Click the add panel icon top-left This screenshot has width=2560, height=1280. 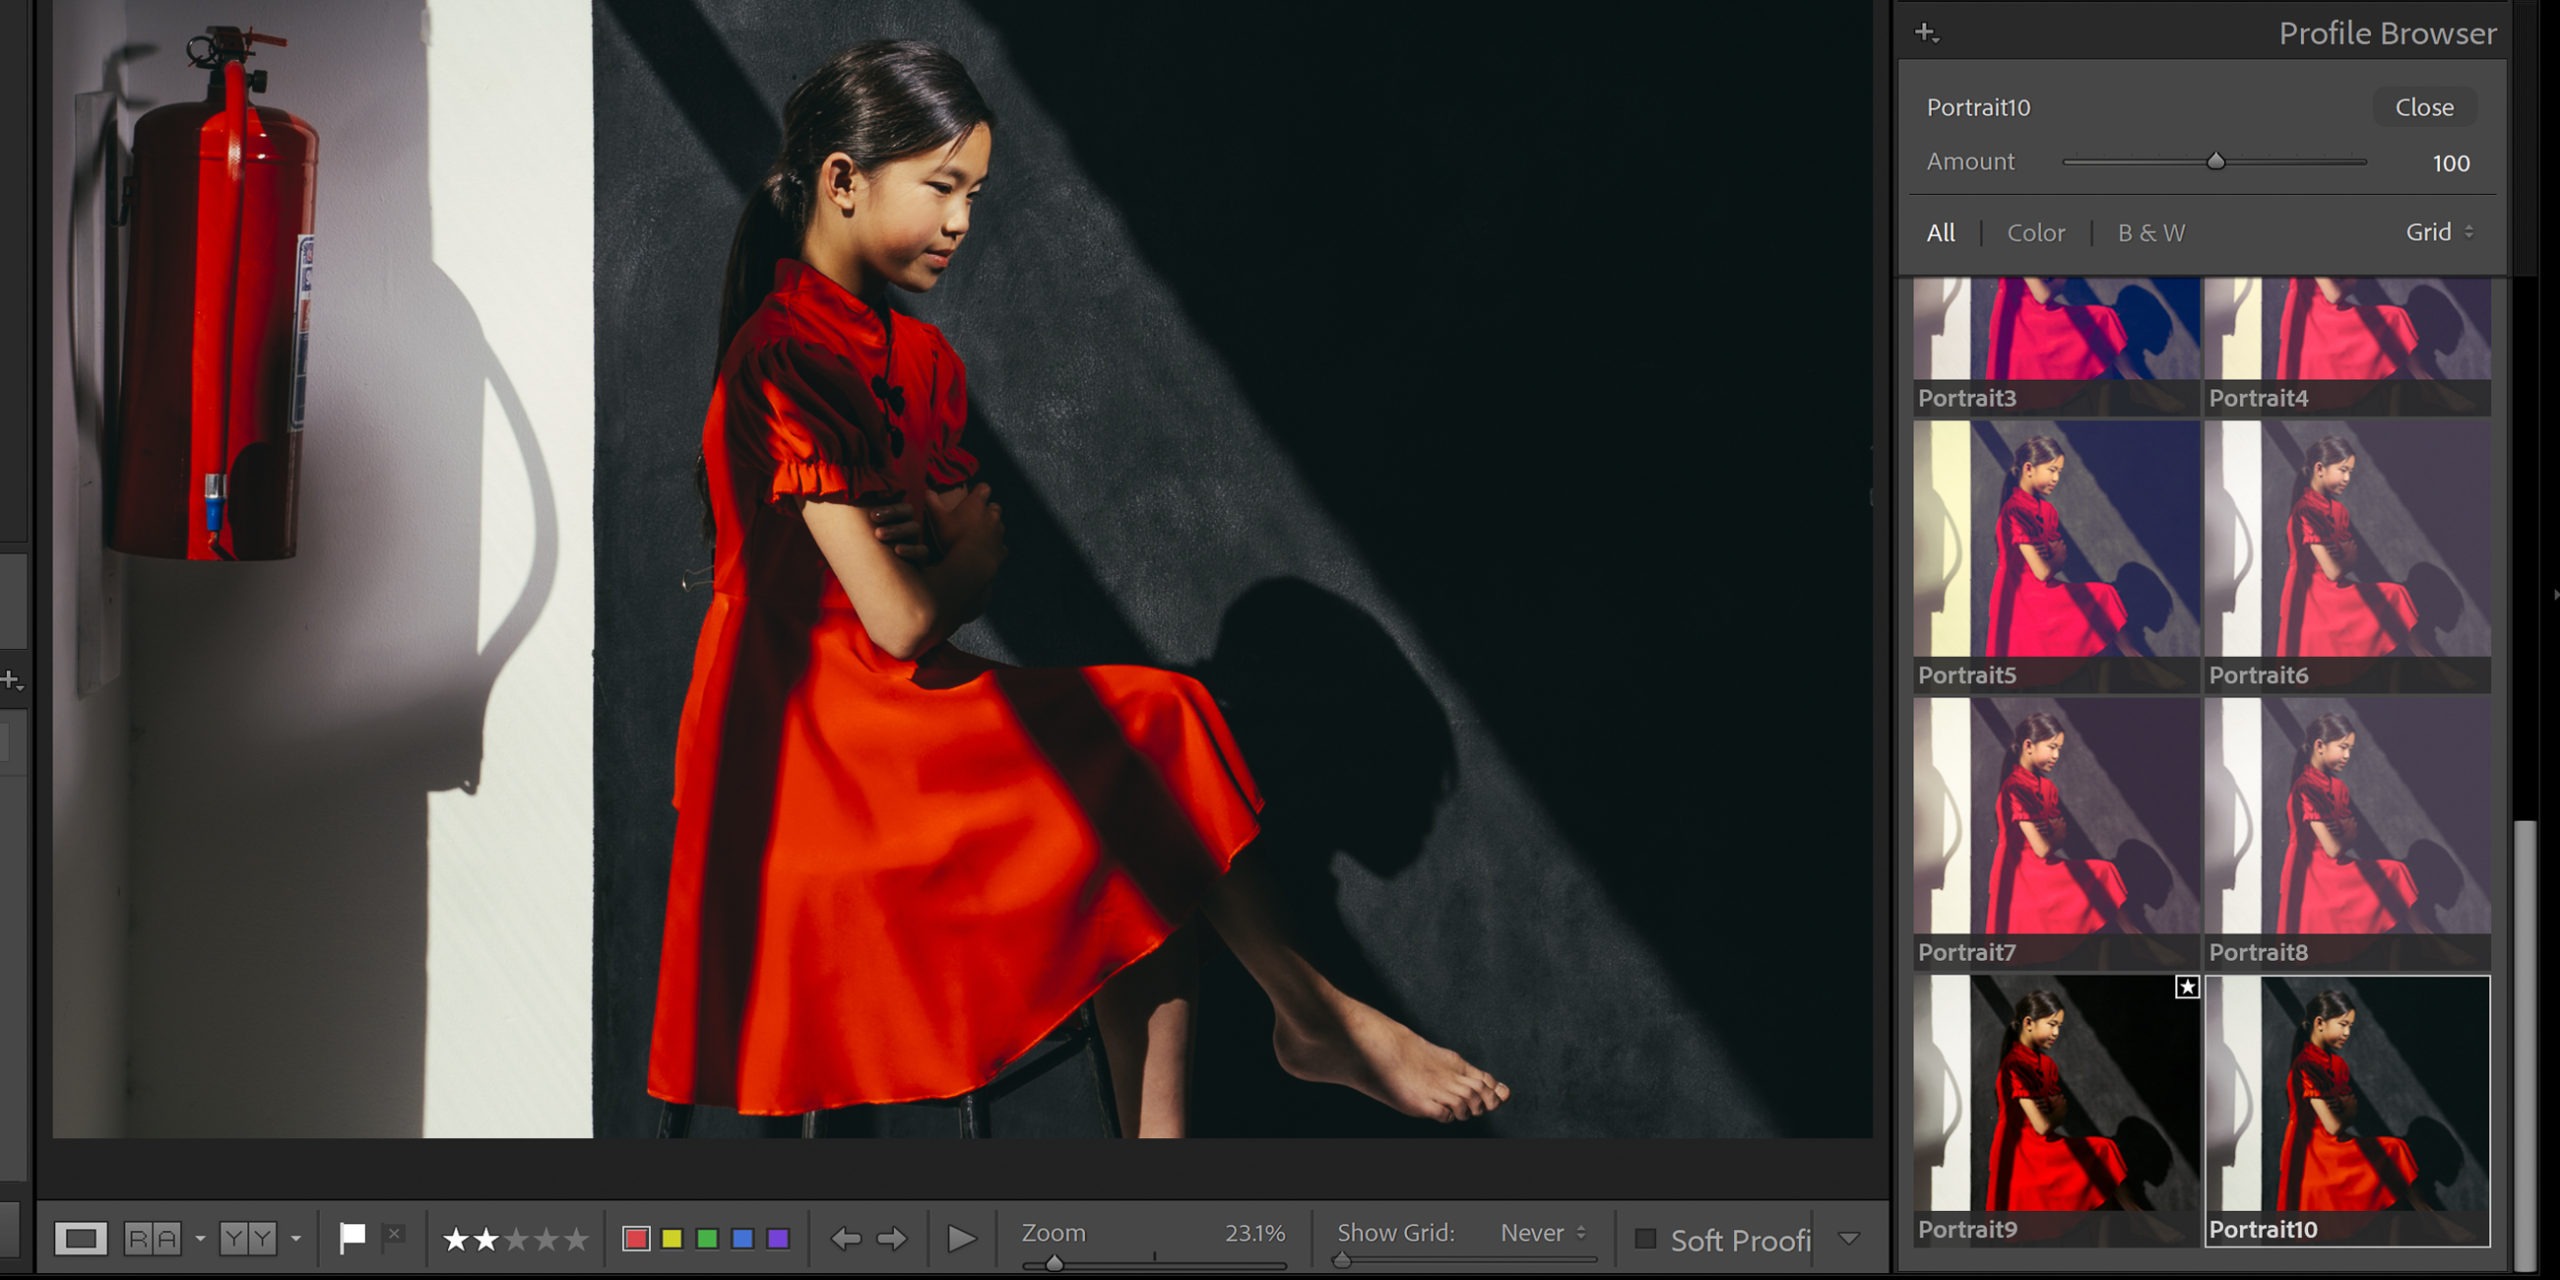[x=1927, y=29]
